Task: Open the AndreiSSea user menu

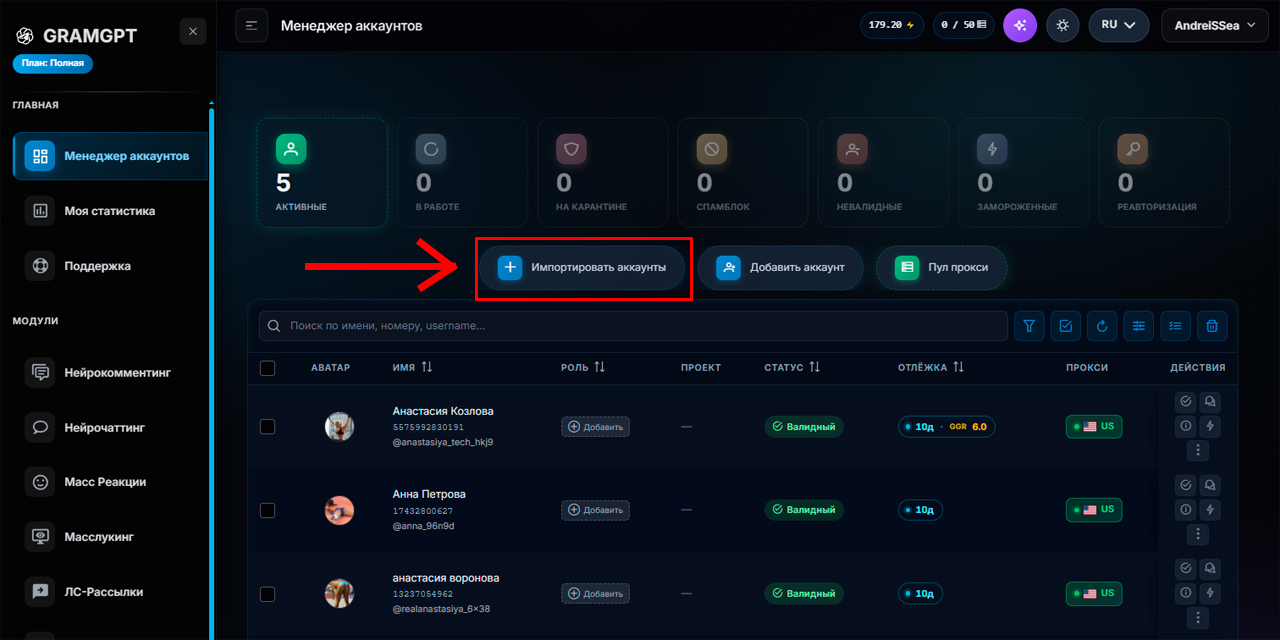Action: [x=1215, y=25]
